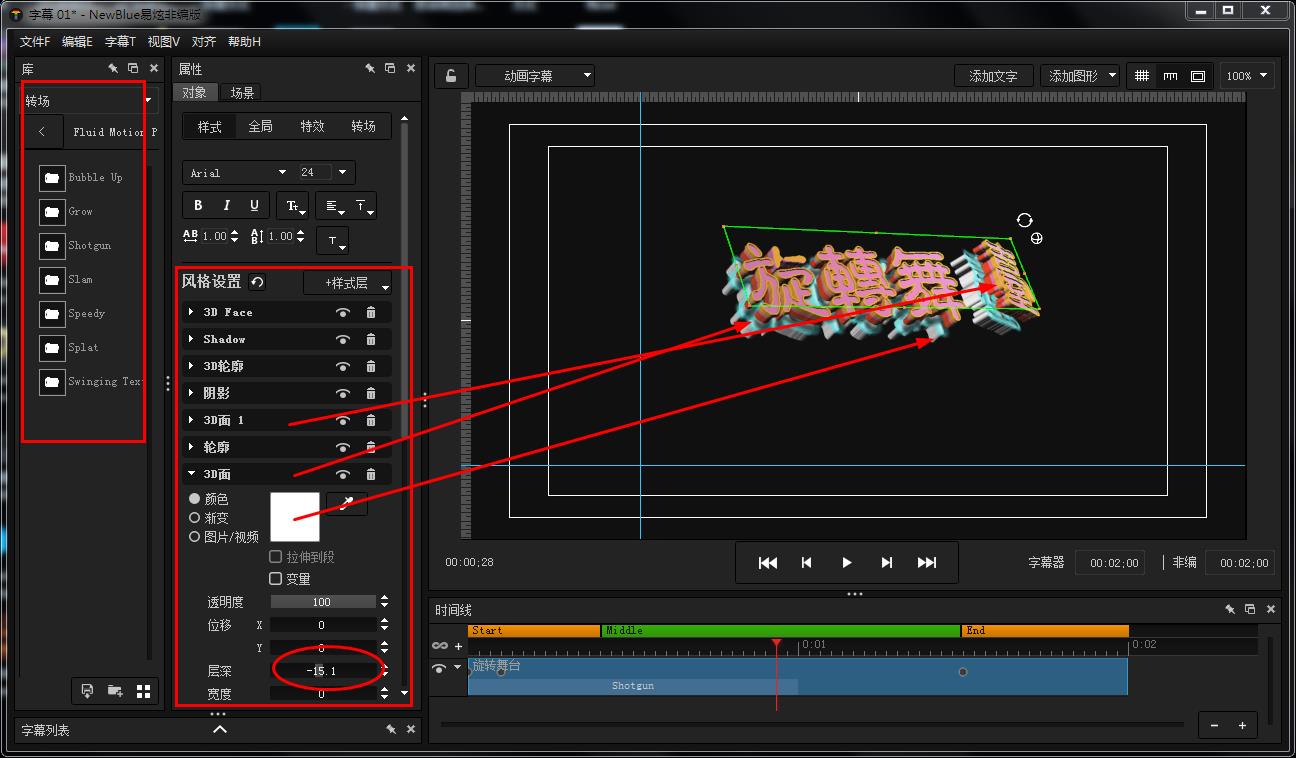1296x758 pixels.
Task: Add a new folder in the library
Action: point(115,691)
